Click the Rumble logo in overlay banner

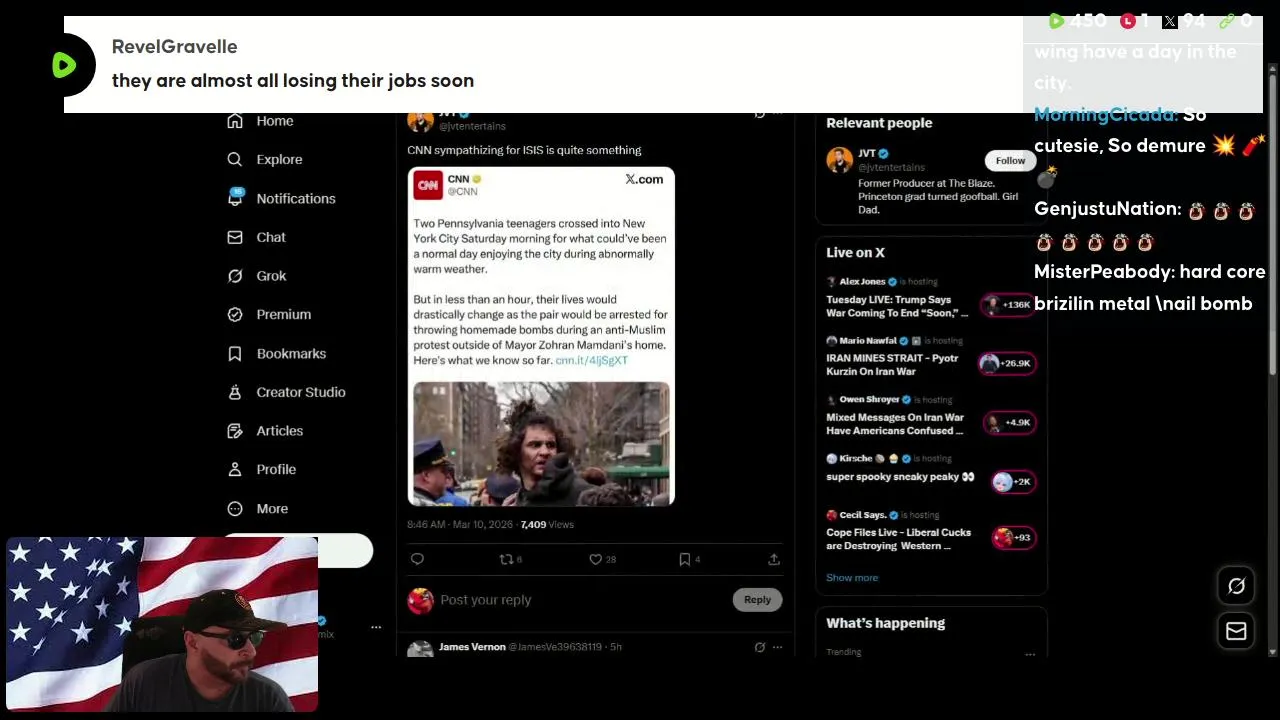pyautogui.click(x=64, y=65)
